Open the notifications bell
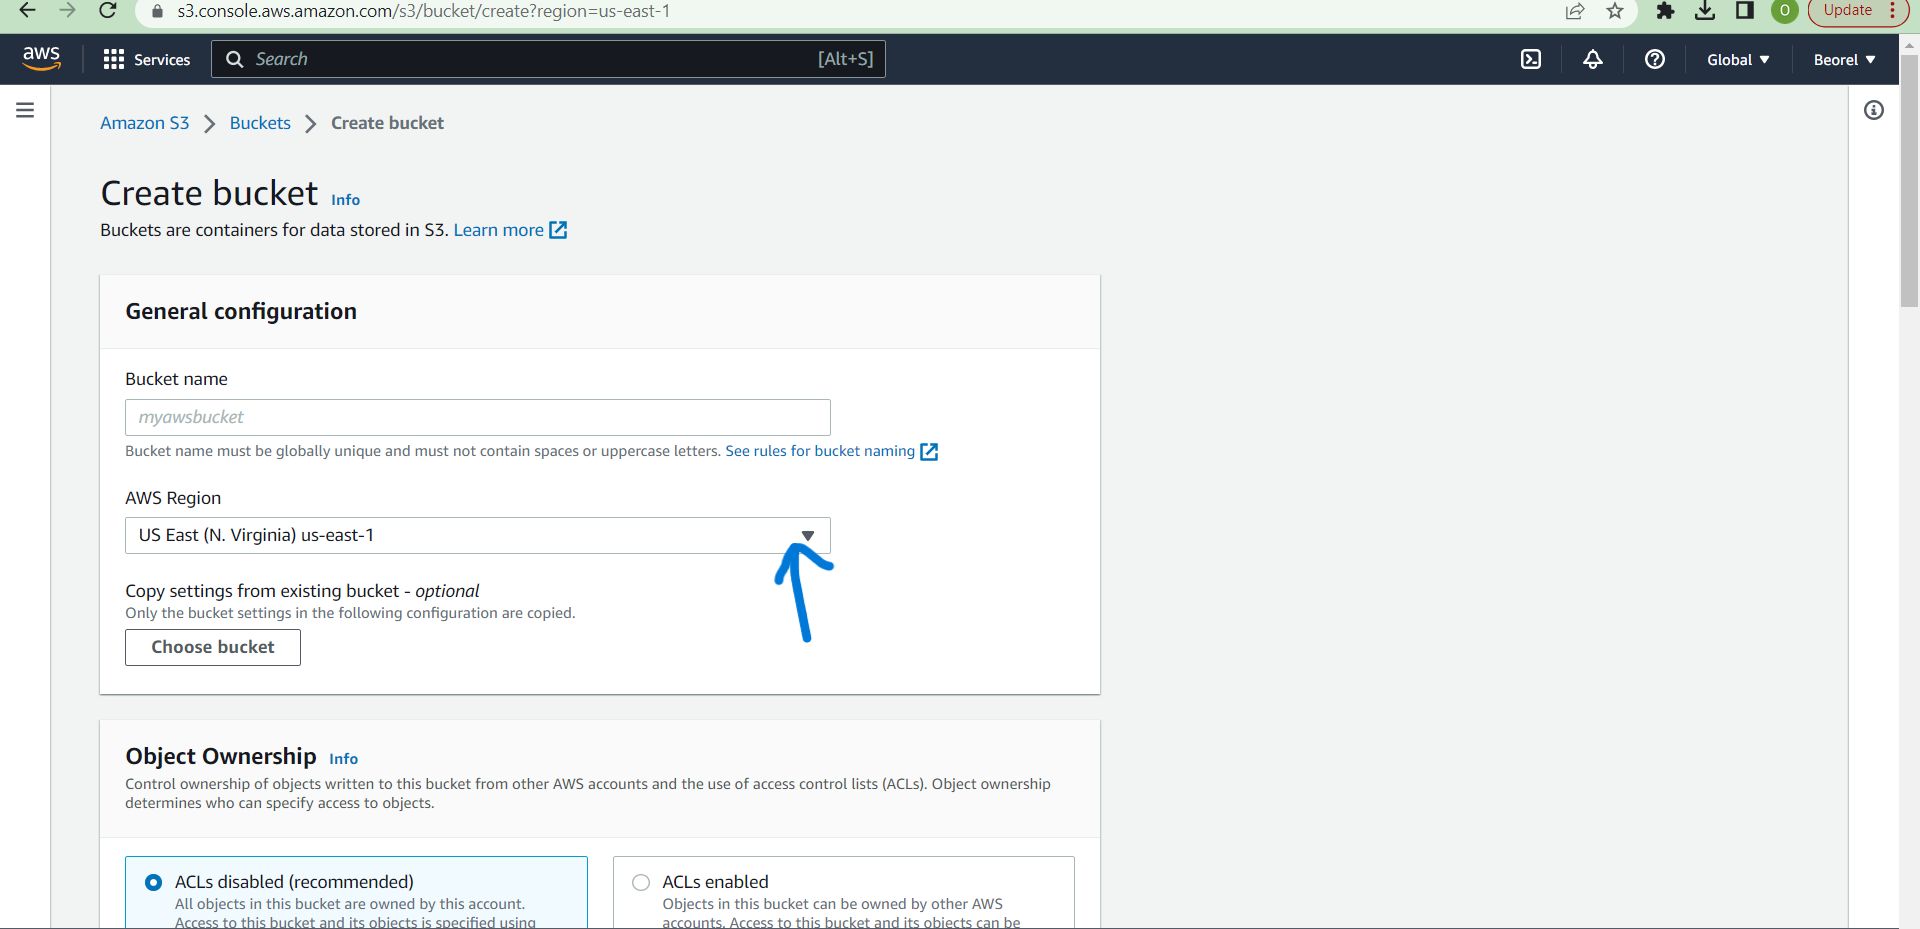 [1593, 60]
